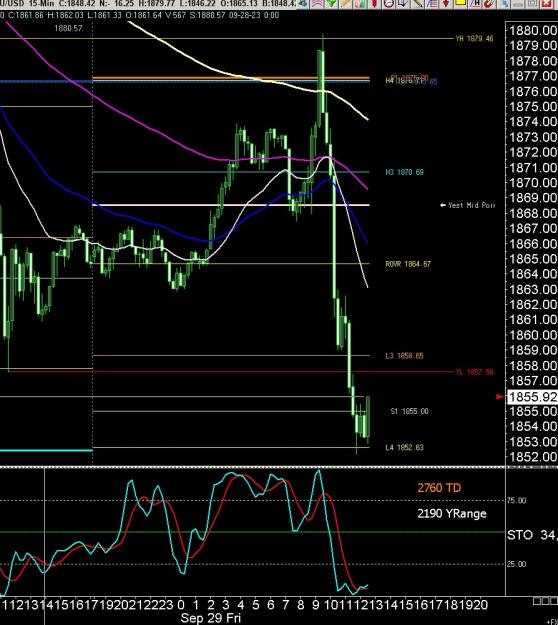Click the '2760 TD' orange text
The width and height of the screenshot is (558, 625).
[439, 488]
